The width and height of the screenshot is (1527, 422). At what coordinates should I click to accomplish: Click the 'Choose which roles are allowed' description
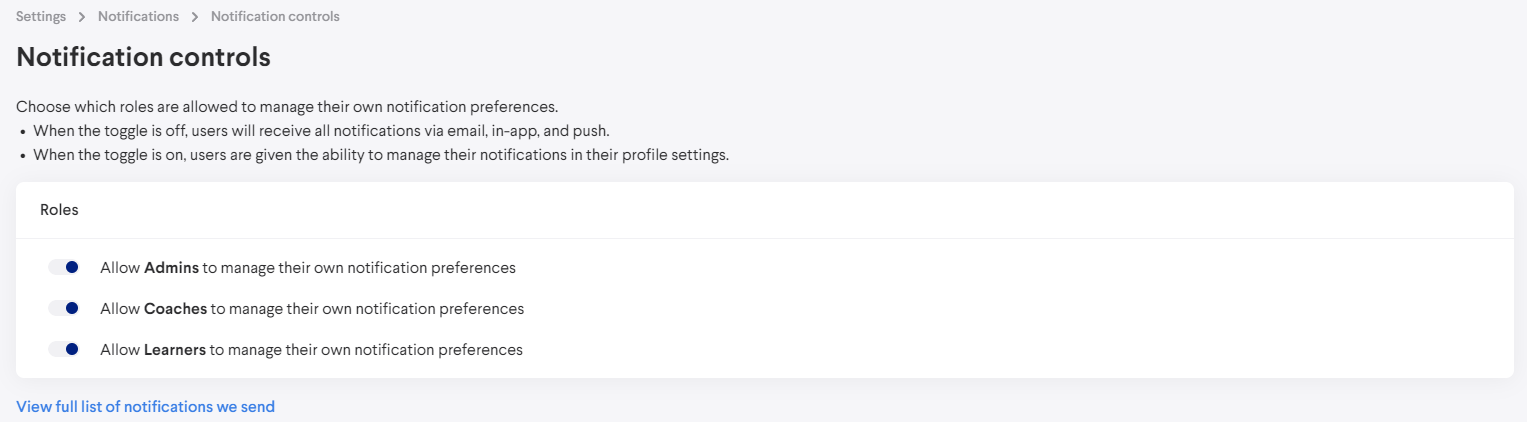(x=287, y=106)
